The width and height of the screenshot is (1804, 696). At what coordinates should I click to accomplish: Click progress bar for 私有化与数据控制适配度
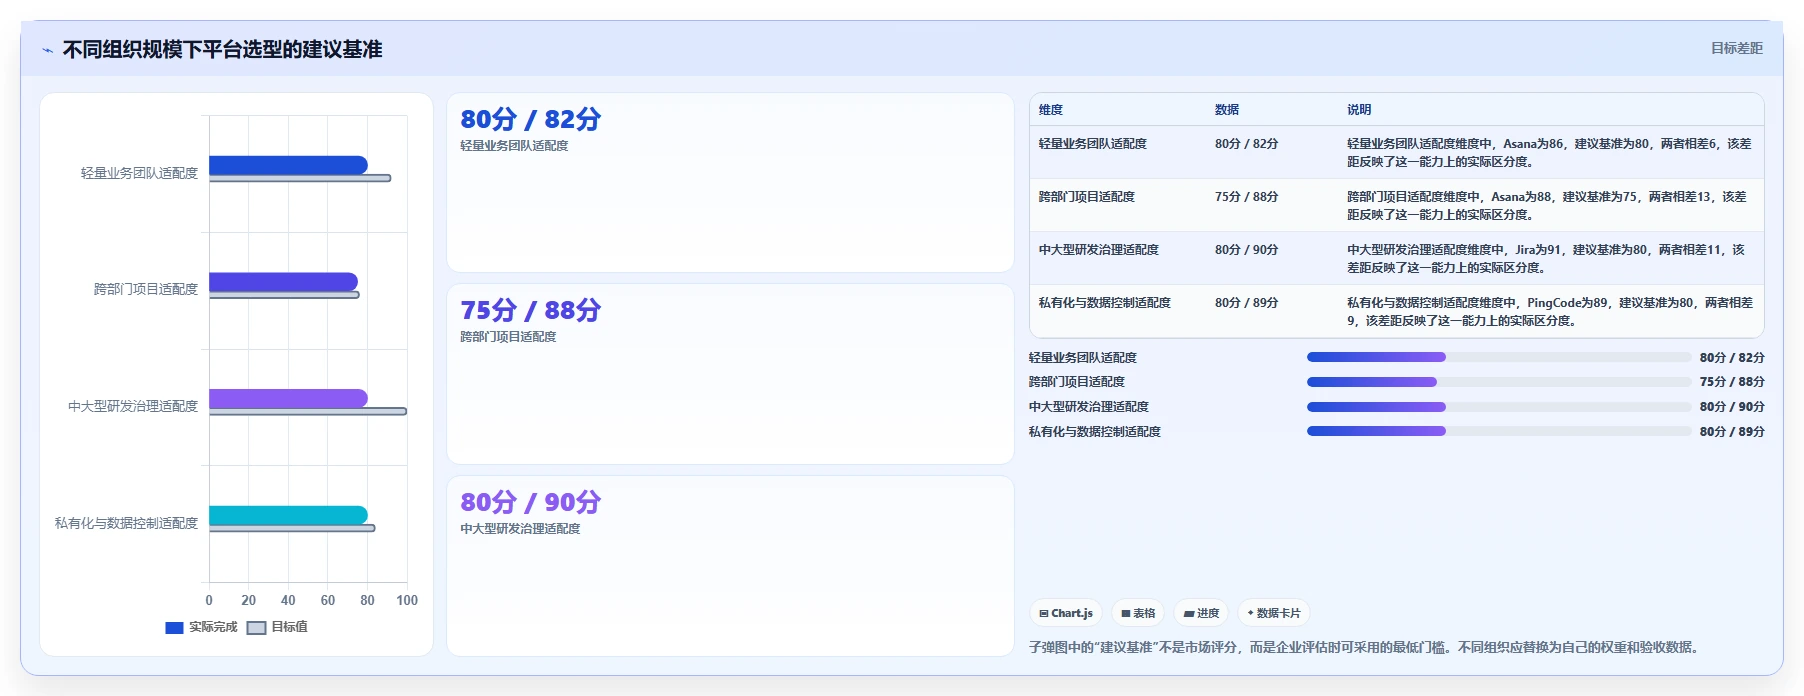tap(1499, 431)
